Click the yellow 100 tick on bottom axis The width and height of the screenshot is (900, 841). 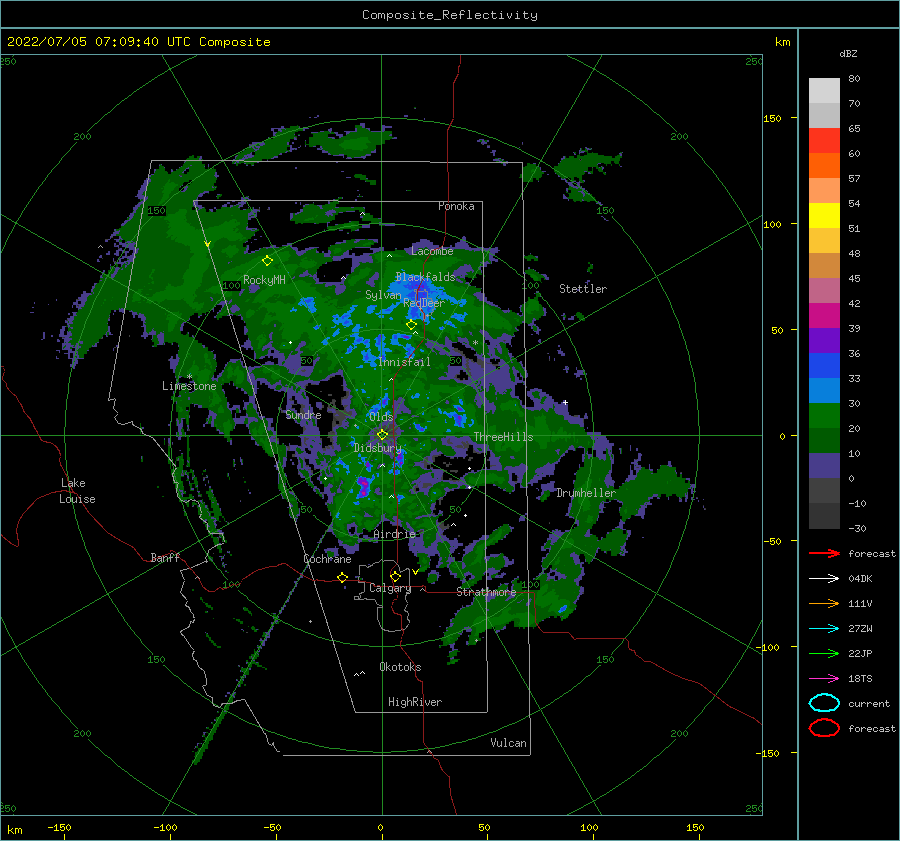click(589, 828)
